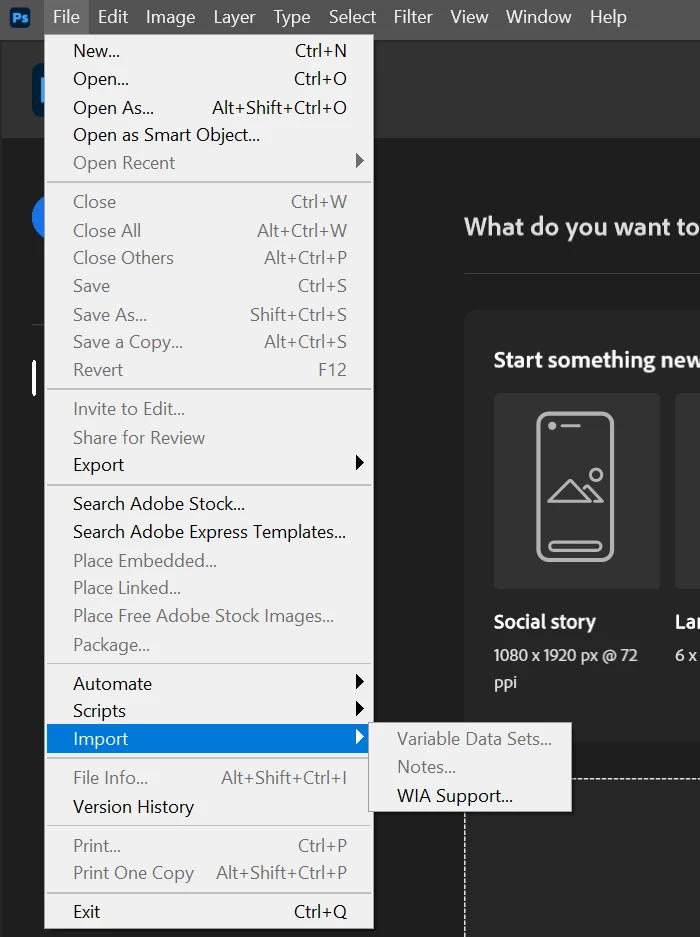
Task: Select Open As... menu entry
Action: point(209,108)
